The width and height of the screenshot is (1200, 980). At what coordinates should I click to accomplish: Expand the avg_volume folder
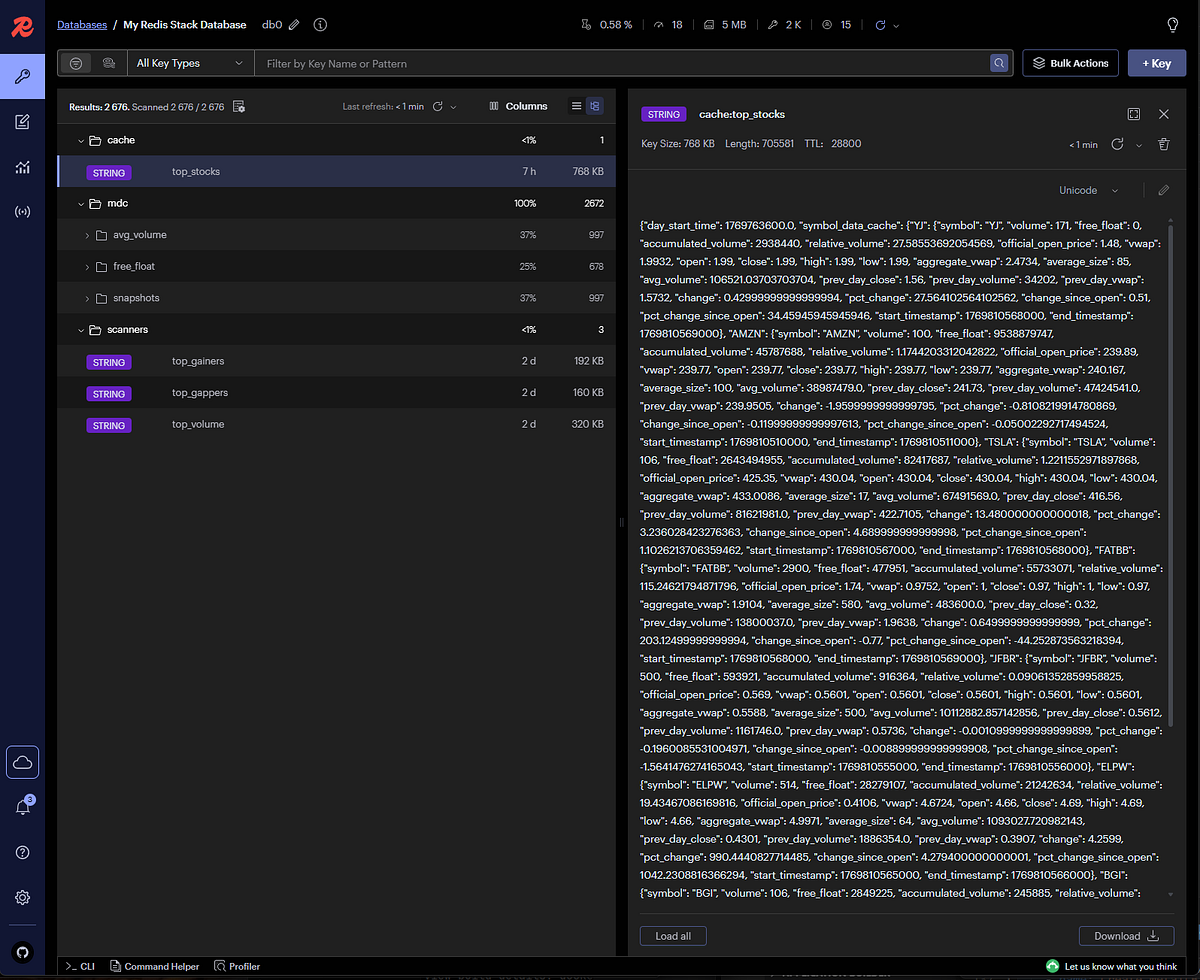tap(88, 235)
